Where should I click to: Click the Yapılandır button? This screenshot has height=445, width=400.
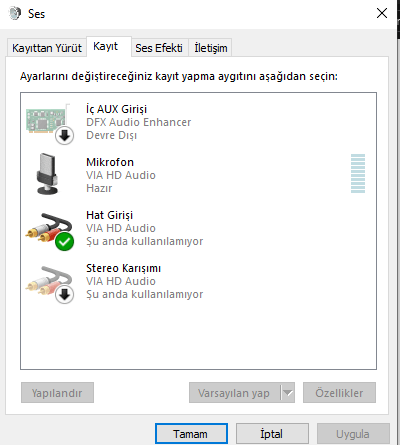pyautogui.click(x=57, y=393)
